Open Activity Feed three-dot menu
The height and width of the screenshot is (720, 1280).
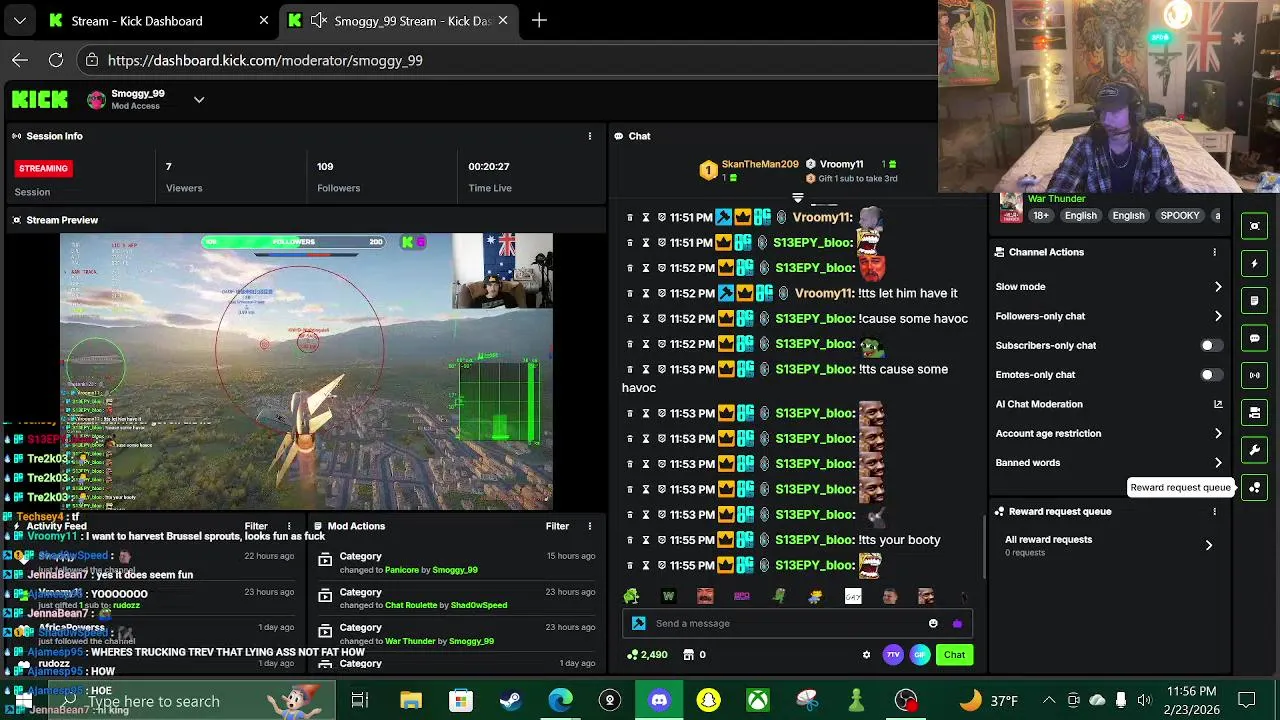coord(289,526)
